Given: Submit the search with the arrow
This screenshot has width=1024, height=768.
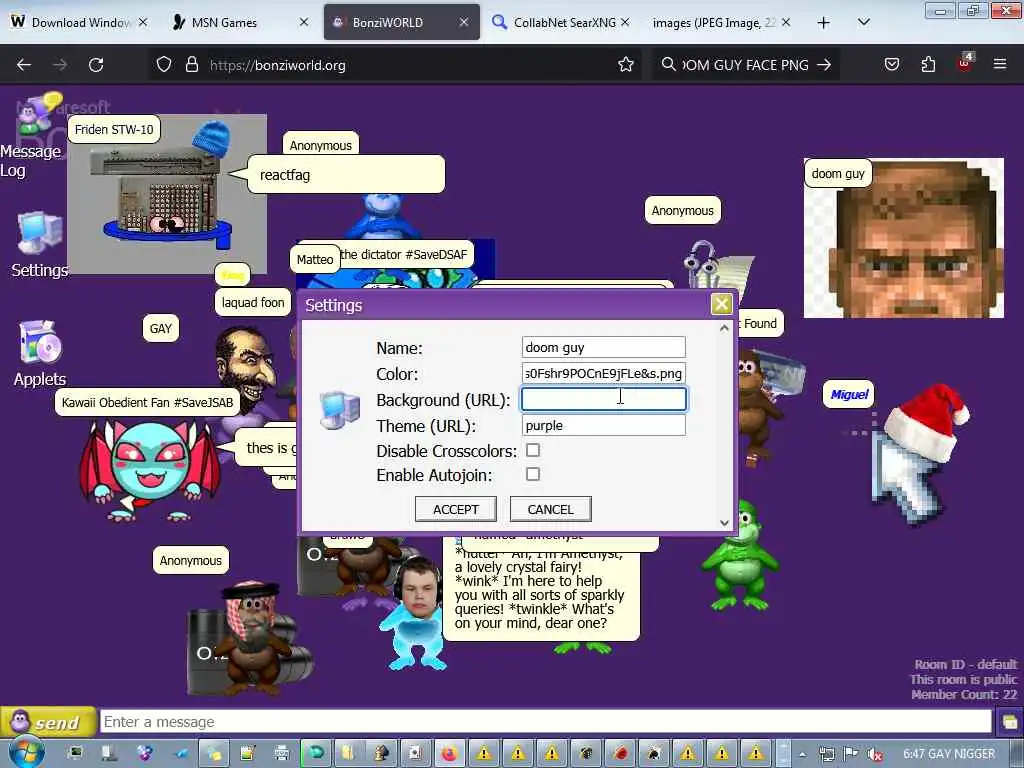Looking at the screenshot, I should (x=824, y=65).
